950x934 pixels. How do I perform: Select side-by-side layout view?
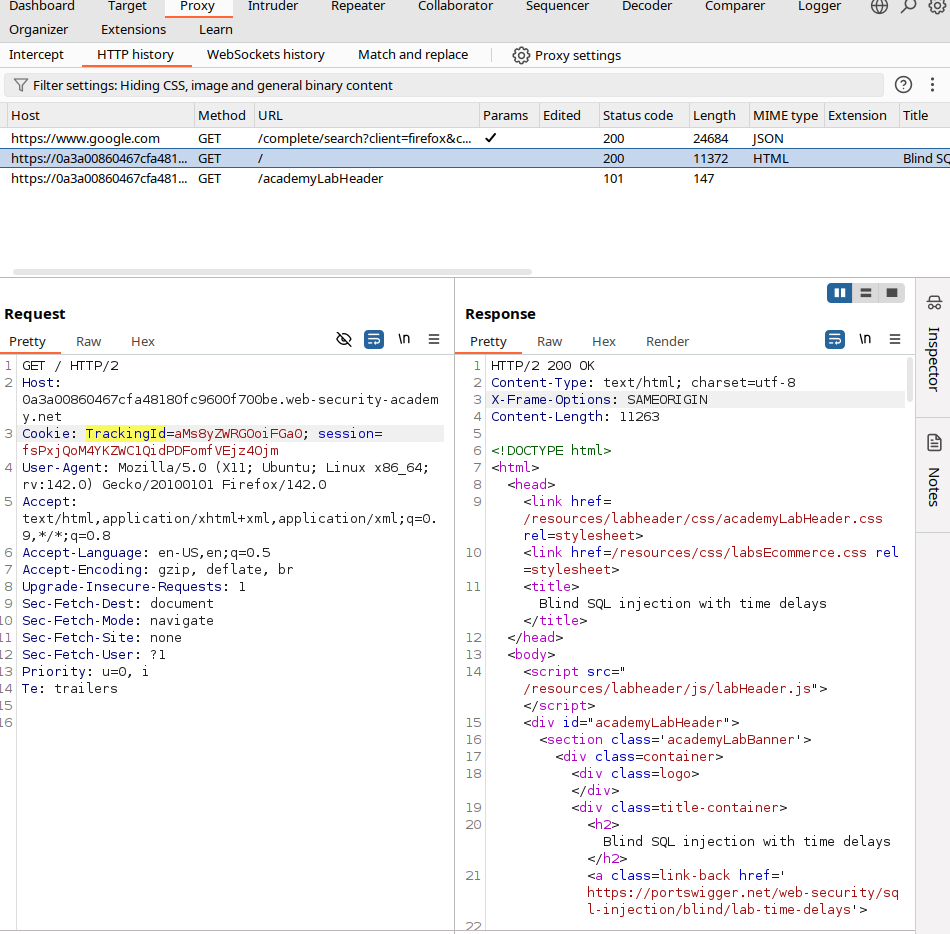click(x=840, y=293)
